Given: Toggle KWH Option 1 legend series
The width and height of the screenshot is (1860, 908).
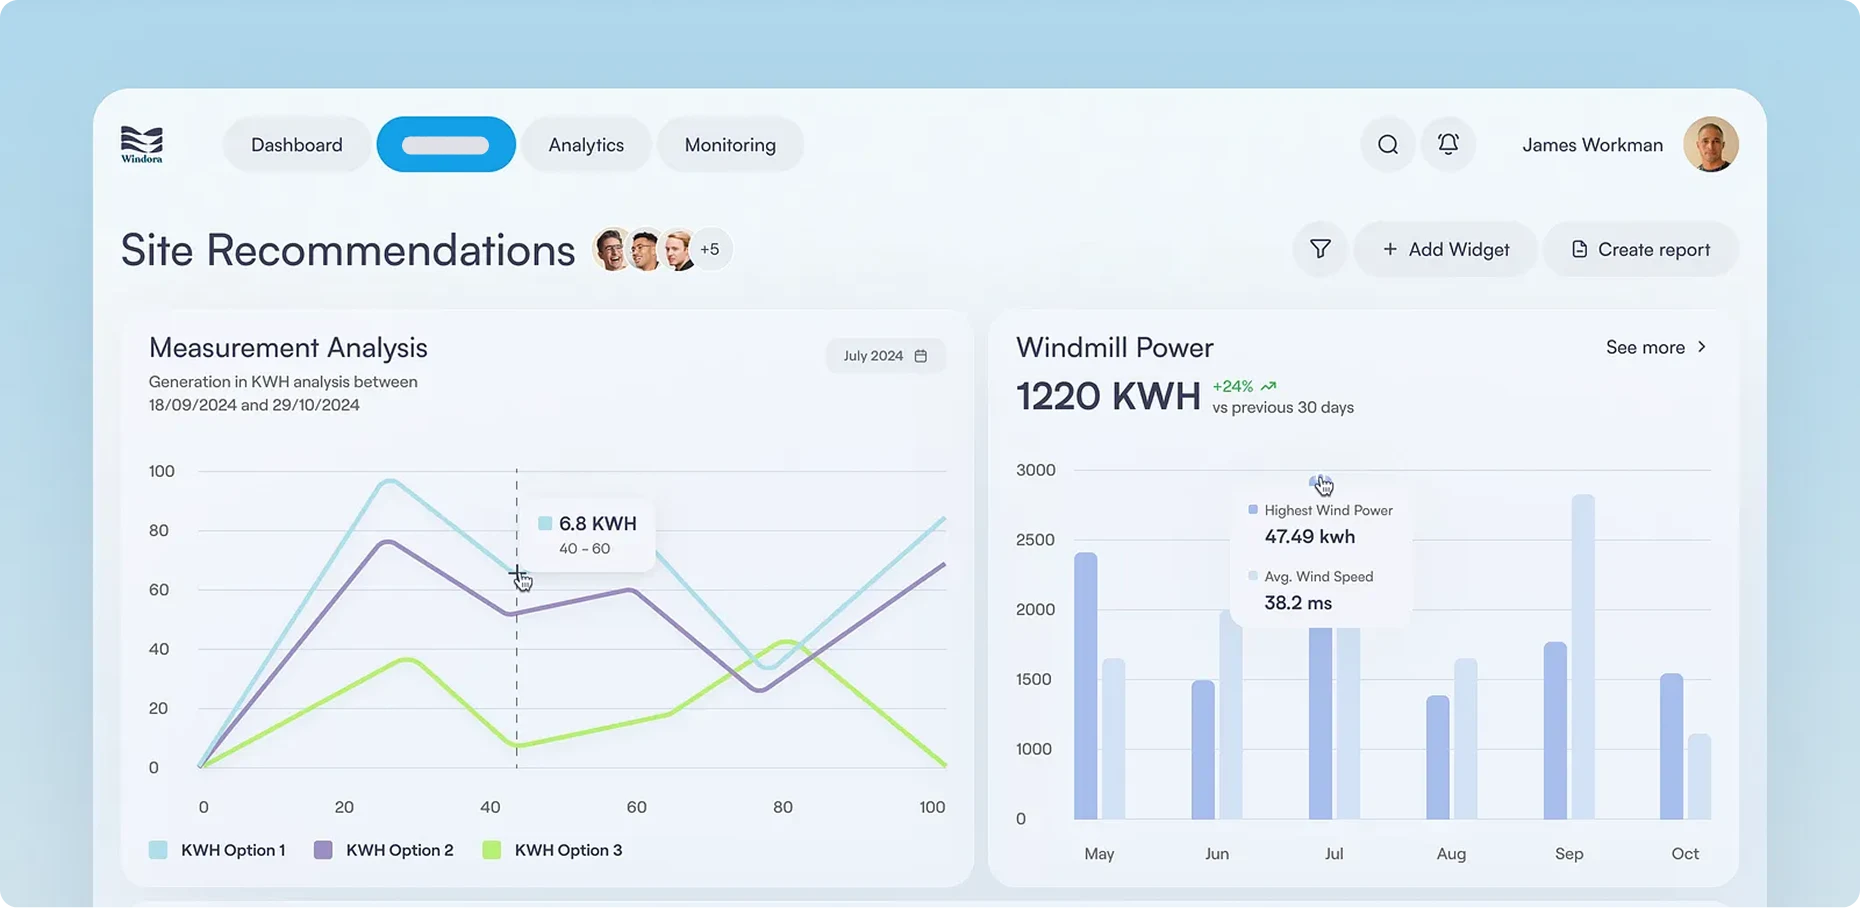Looking at the screenshot, I should 217,850.
